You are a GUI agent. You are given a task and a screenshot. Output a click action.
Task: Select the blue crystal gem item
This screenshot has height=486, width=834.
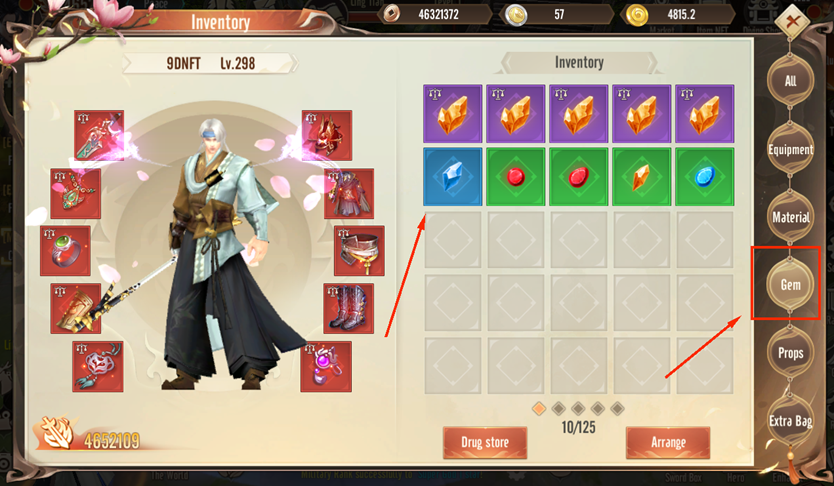pos(453,177)
